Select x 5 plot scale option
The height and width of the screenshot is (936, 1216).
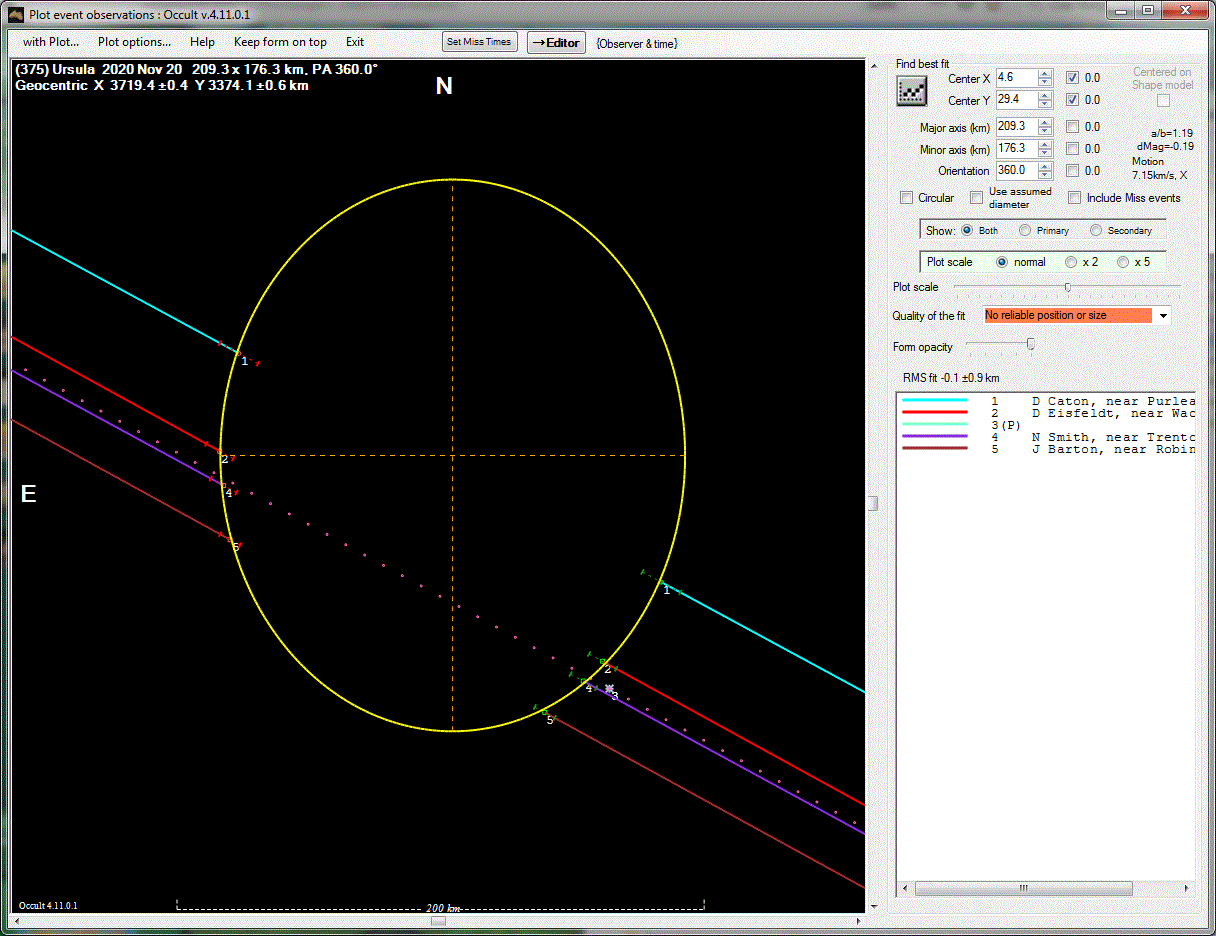(x=1123, y=262)
